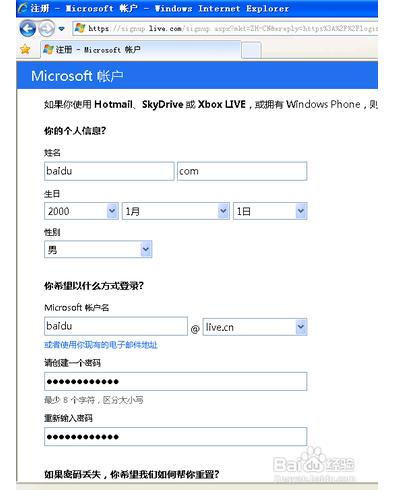Click the browser Forward arrow button
This screenshot has width=418, height=490.
(47, 29)
